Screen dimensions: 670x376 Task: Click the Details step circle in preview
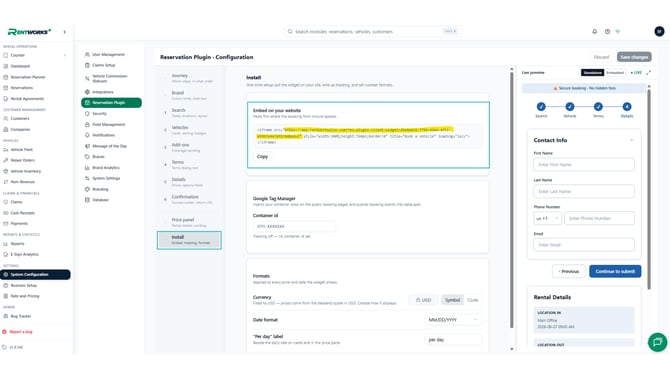click(x=626, y=106)
